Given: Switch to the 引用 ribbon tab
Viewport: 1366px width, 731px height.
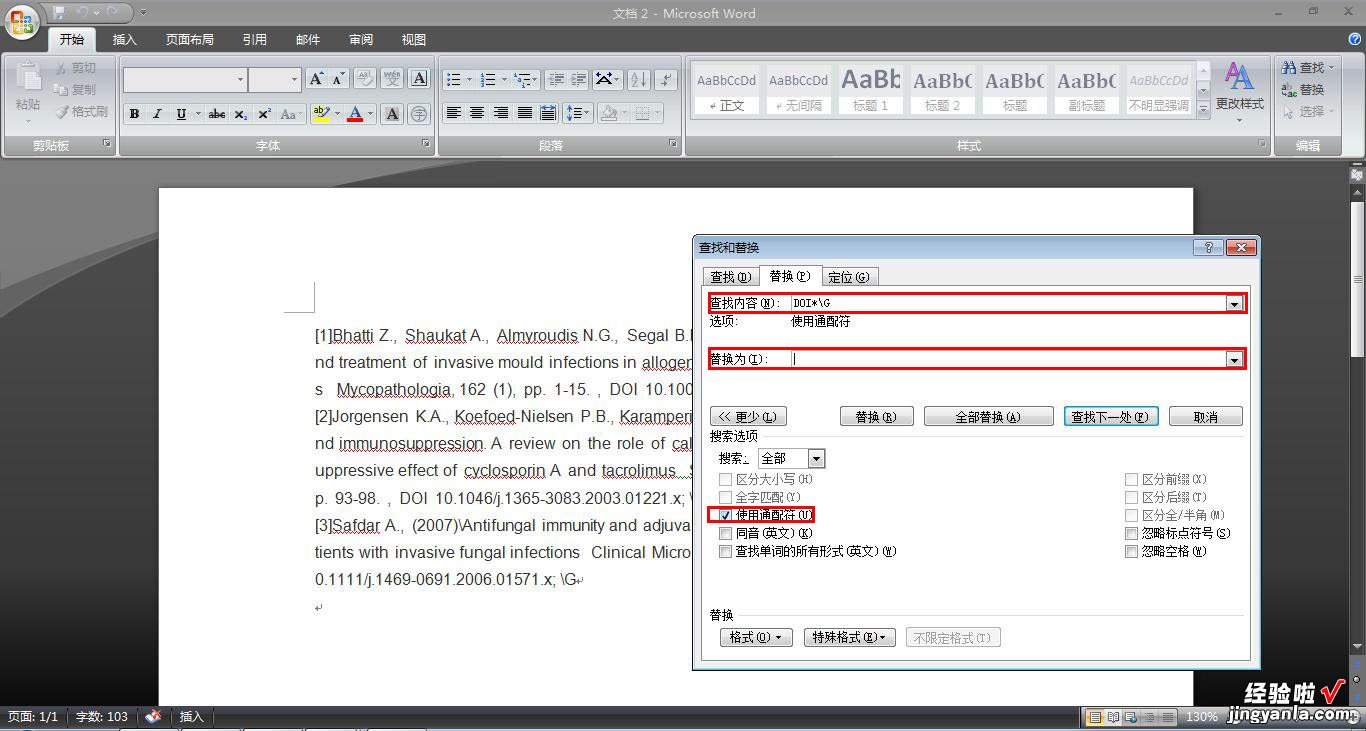Looking at the screenshot, I should 254,39.
